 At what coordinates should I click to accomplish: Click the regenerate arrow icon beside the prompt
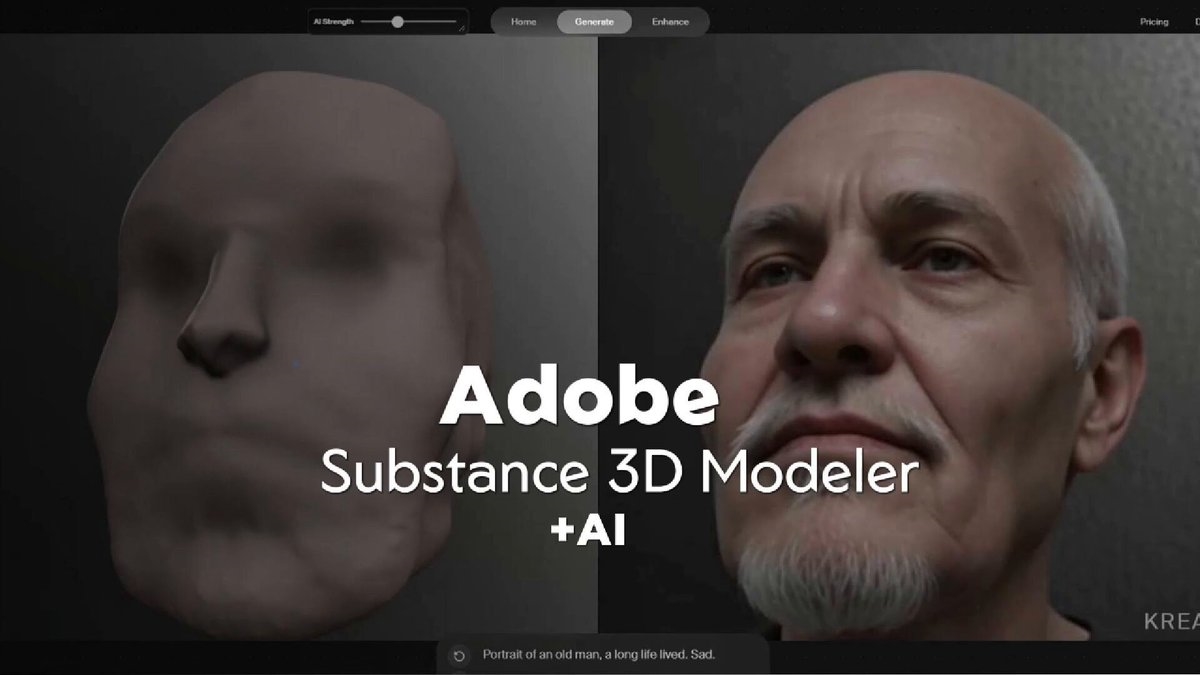click(459, 656)
